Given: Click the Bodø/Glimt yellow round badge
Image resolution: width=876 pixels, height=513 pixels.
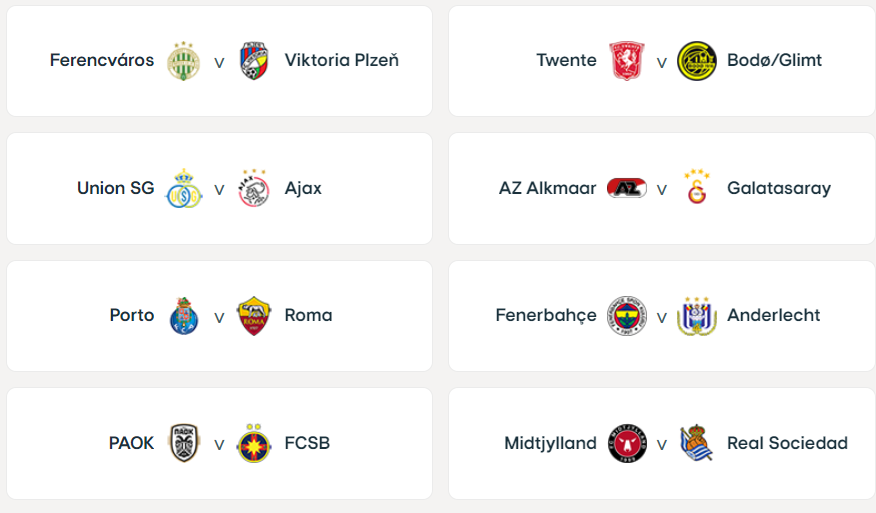Looking at the screenshot, I should (697, 60).
